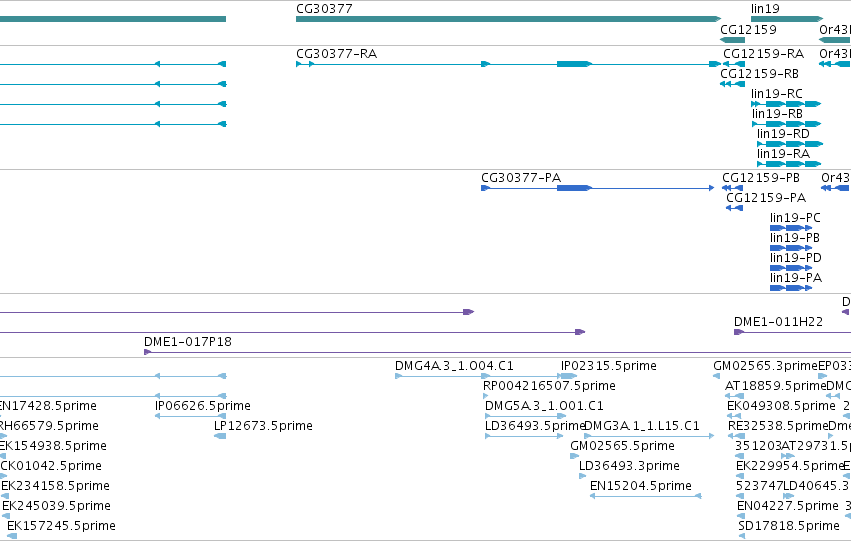Select the CG12159-PA protein feature
The height and width of the screenshot is (541, 851).
click(x=734, y=208)
